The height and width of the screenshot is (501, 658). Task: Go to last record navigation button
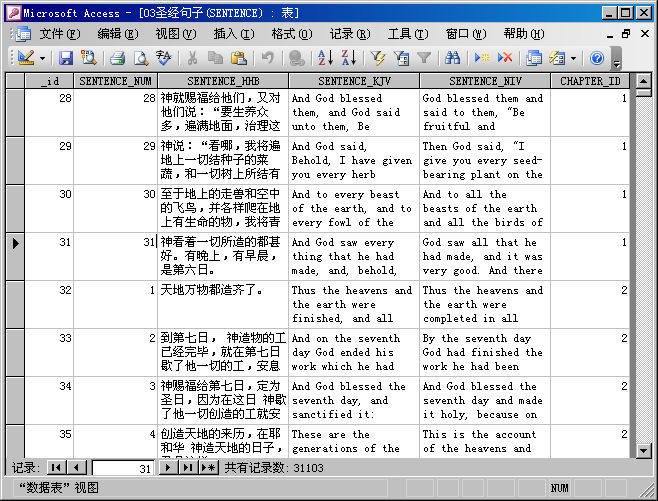point(188,467)
